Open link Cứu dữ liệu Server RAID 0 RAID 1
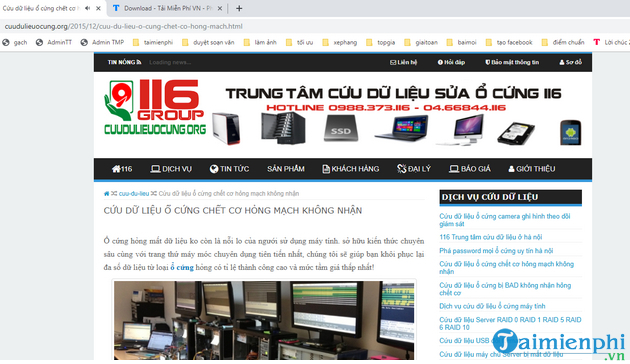This screenshot has width=630, height=364. (510, 323)
